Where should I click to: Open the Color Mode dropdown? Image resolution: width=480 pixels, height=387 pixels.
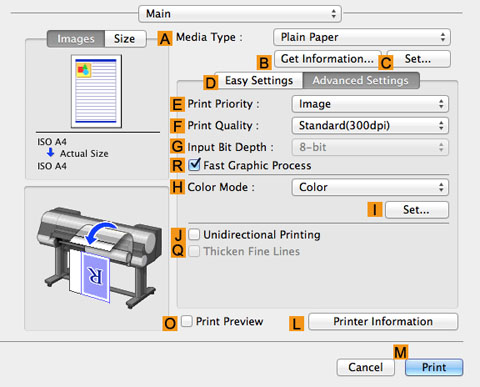(370, 187)
